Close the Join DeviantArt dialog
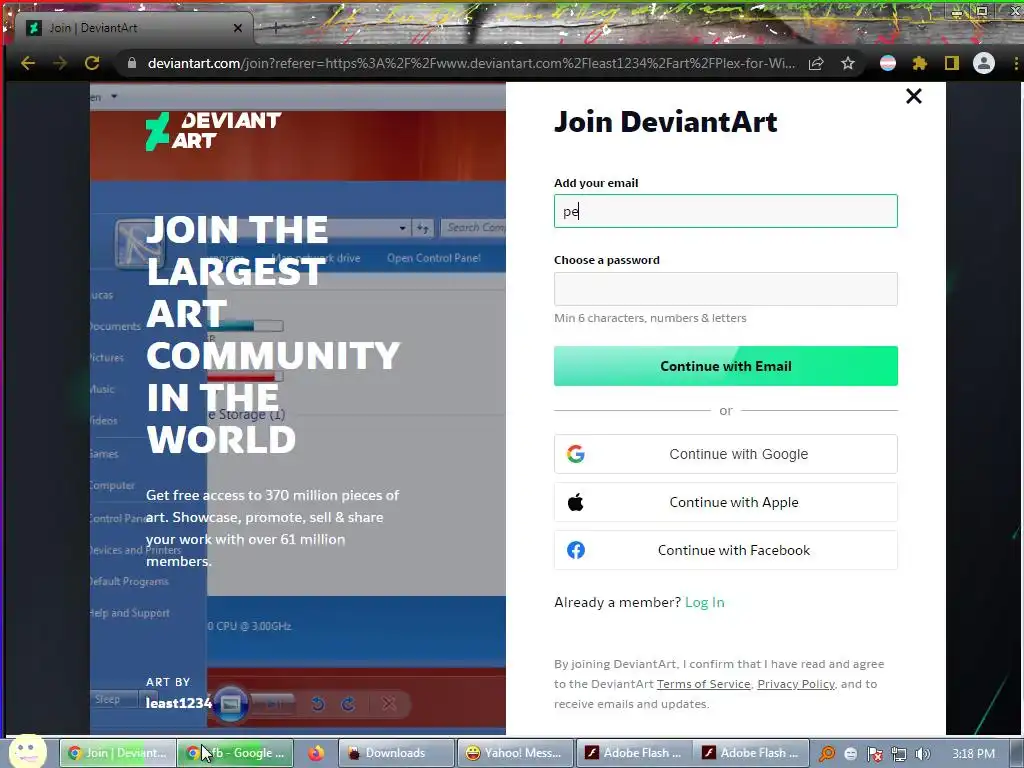Viewport: 1024px width, 768px height. pos(914,96)
